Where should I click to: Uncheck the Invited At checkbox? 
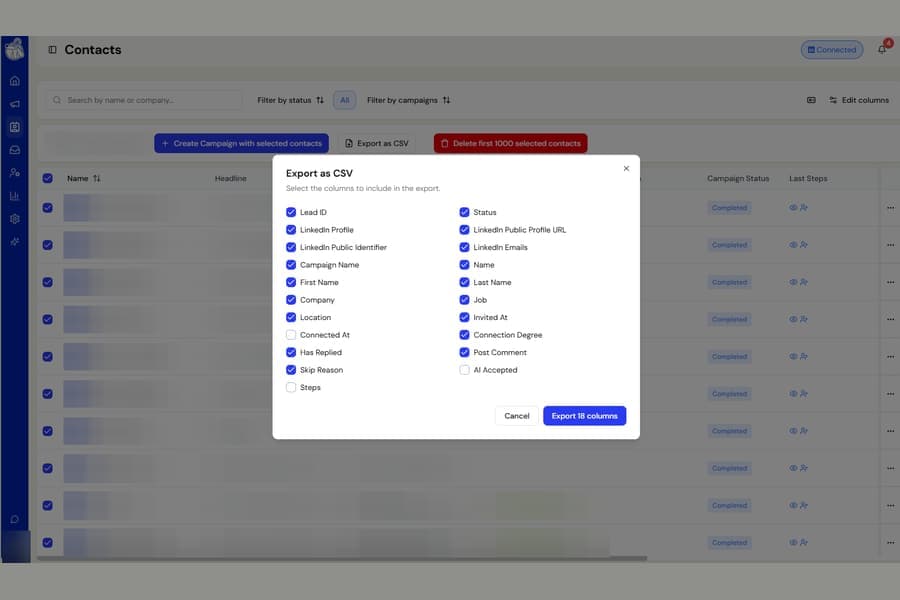pos(464,318)
